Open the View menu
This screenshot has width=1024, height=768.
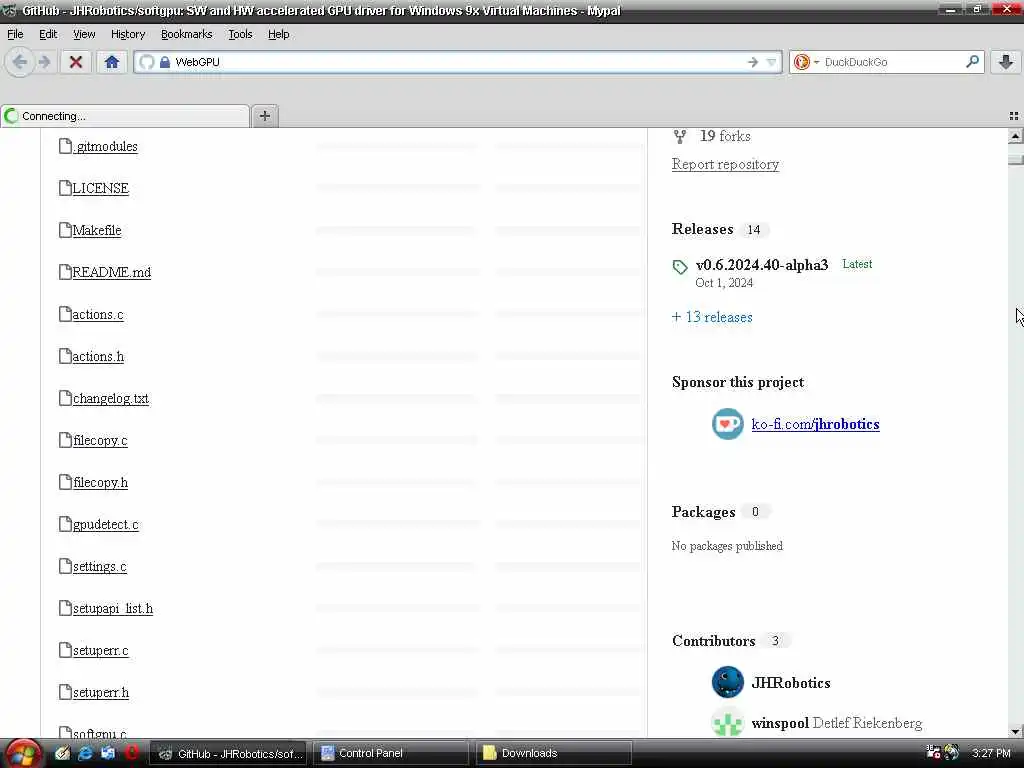pos(84,34)
